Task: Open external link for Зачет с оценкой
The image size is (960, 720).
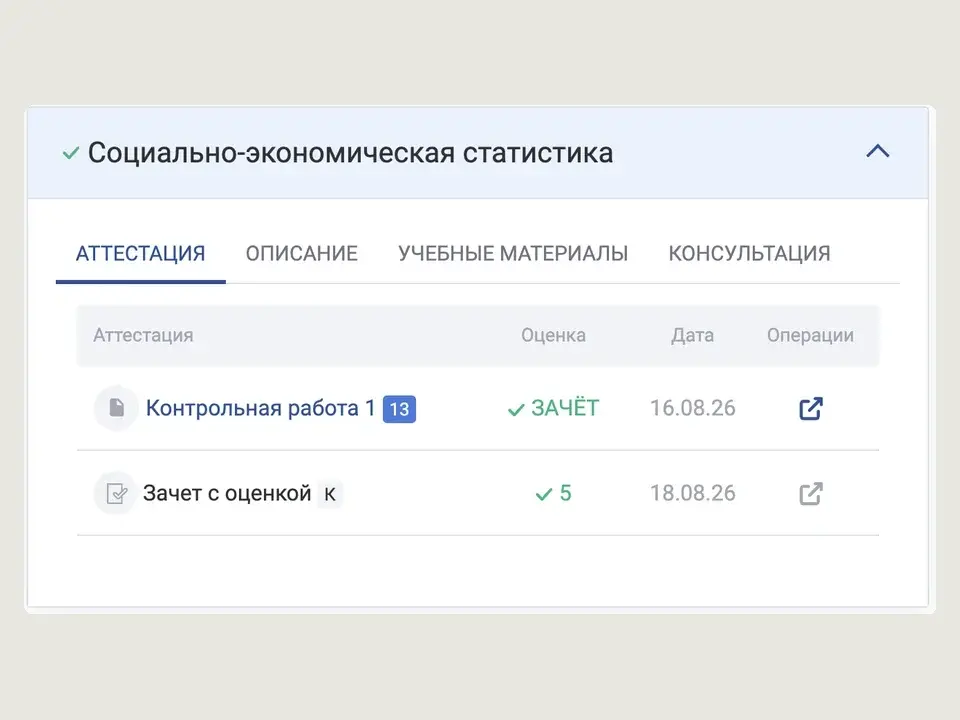Action: pyautogui.click(x=811, y=493)
